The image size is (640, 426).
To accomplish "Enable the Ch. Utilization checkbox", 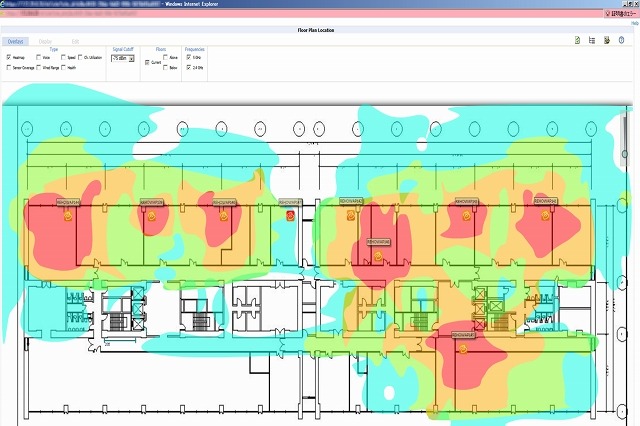I will pos(80,58).
